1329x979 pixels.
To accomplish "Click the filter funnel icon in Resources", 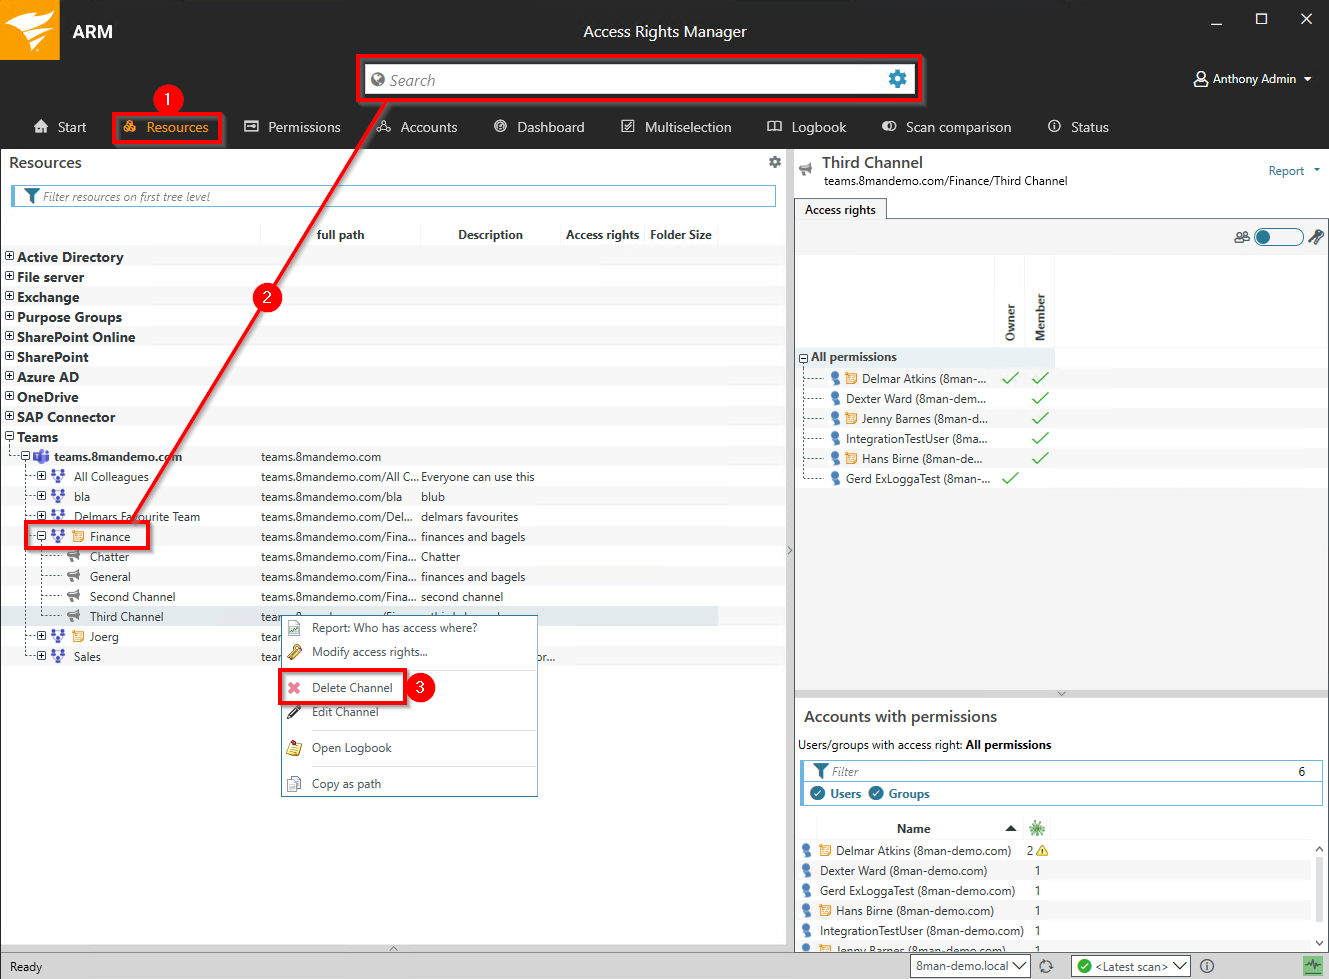I will (31, 196).
